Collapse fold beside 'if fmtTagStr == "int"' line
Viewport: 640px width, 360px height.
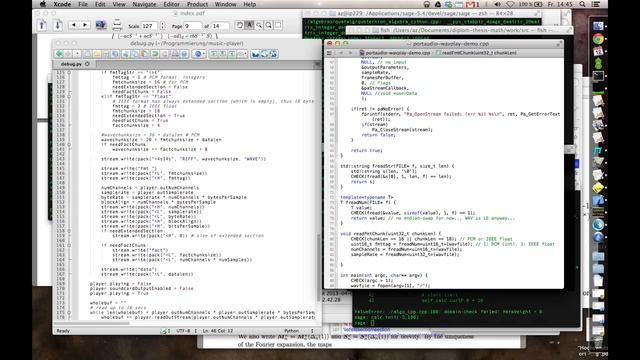pos(69,73)
